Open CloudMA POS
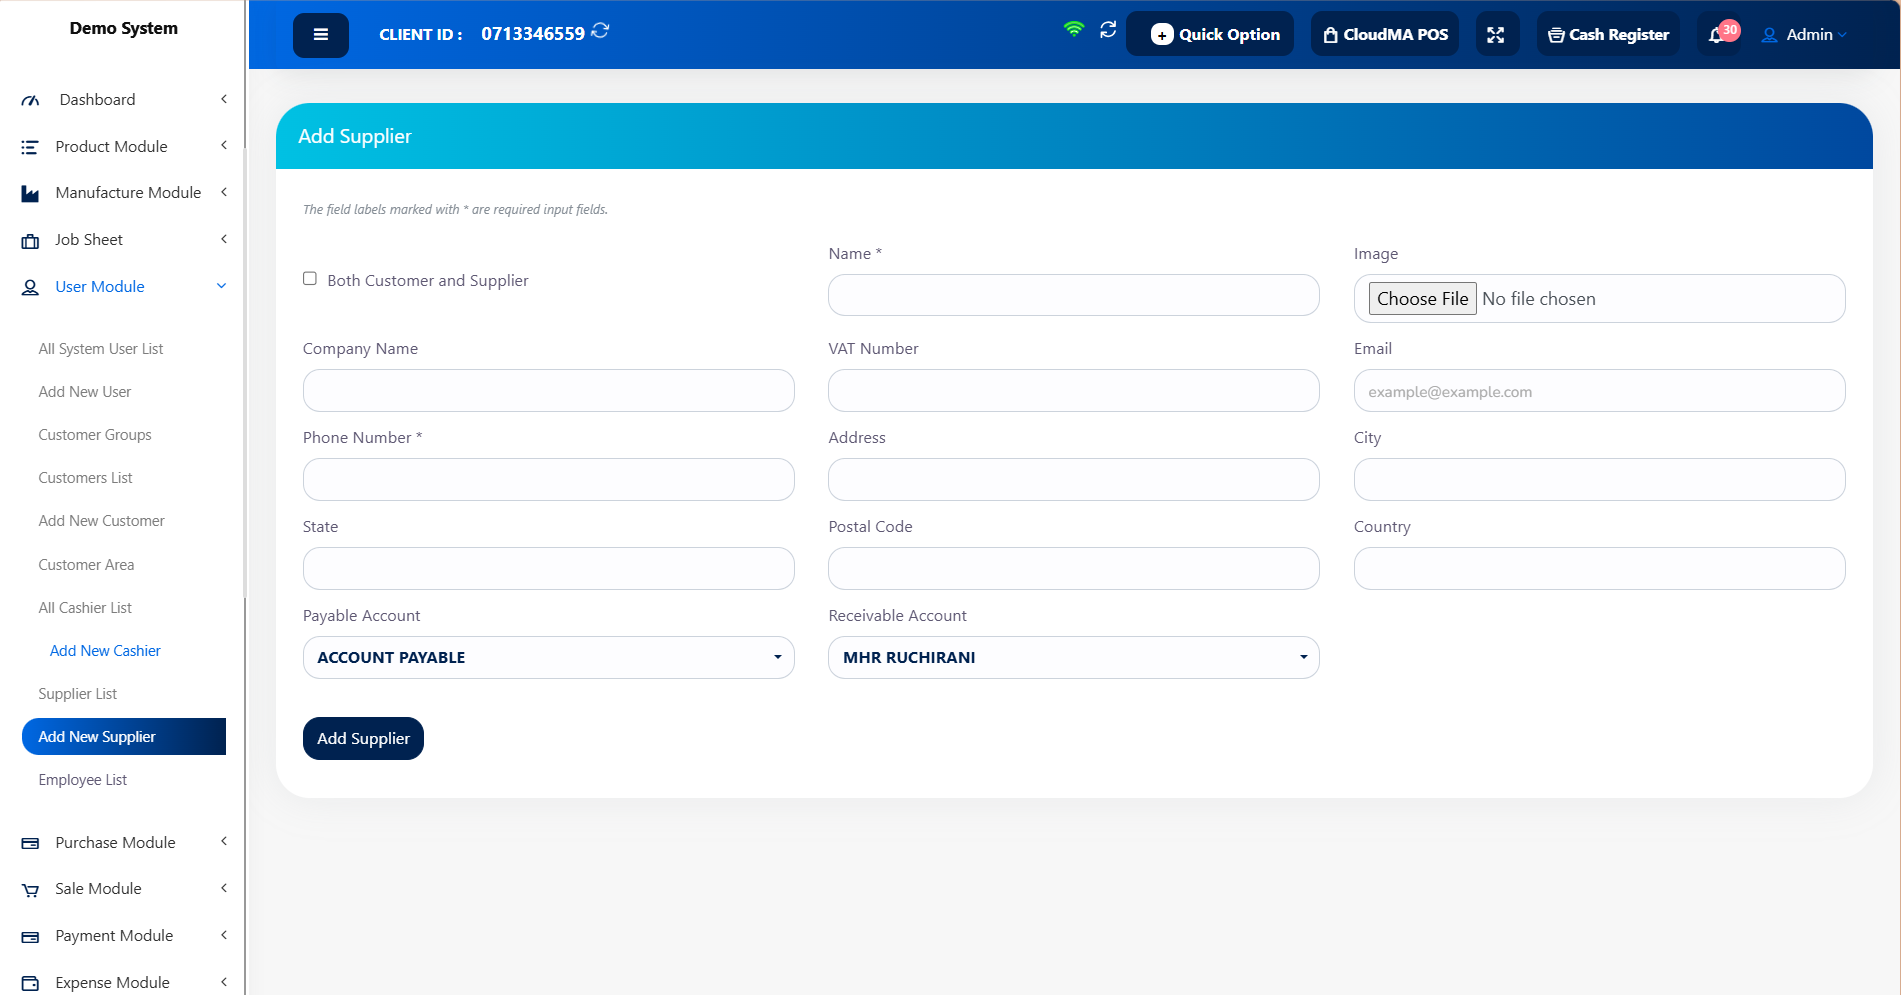The width and height of the screenshot is (1901, 995). [x=1385, y=34]
